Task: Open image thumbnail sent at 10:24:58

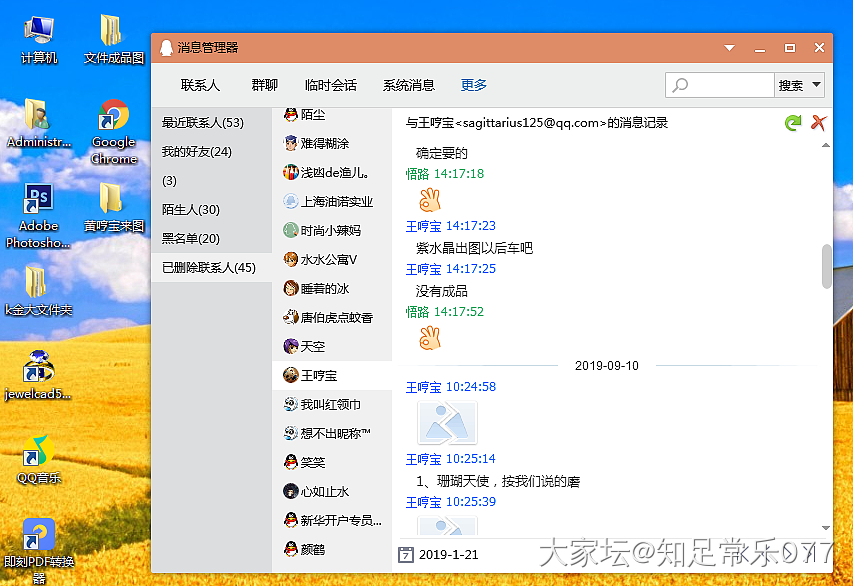Action: coord(447,423)
